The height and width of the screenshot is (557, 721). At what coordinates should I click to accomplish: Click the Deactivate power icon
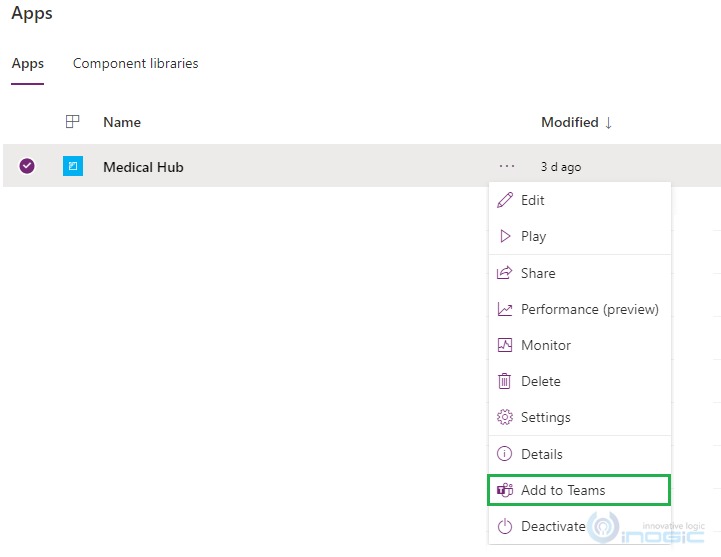tap(504, 526)
